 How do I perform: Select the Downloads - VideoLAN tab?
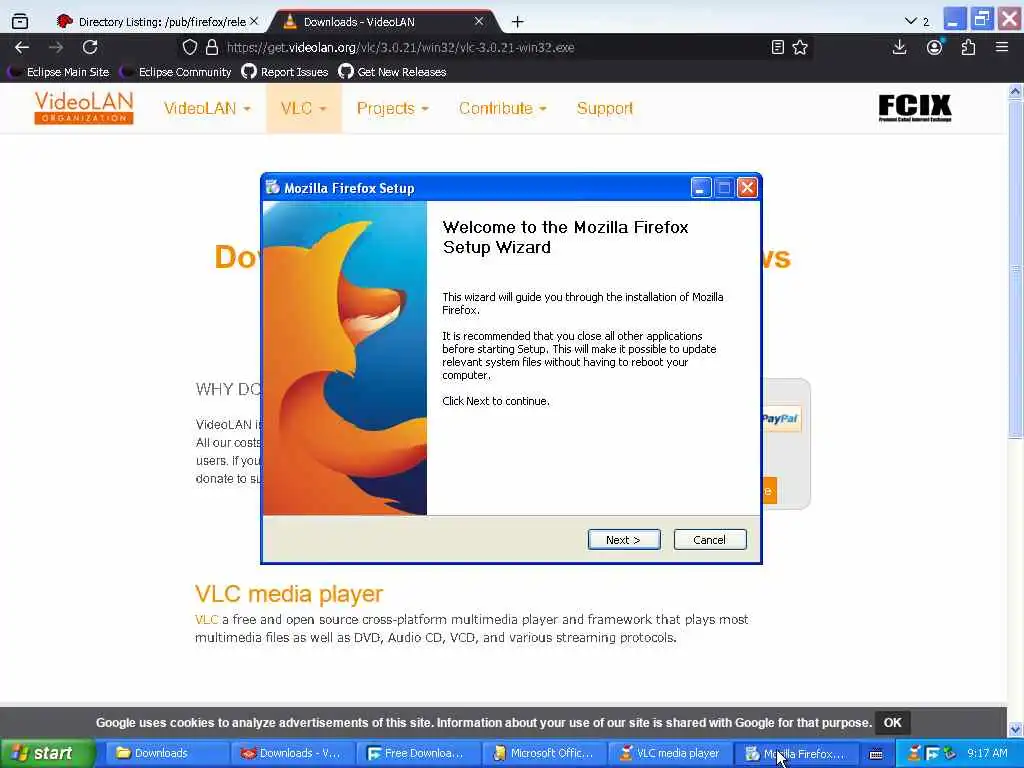[382, 22]
